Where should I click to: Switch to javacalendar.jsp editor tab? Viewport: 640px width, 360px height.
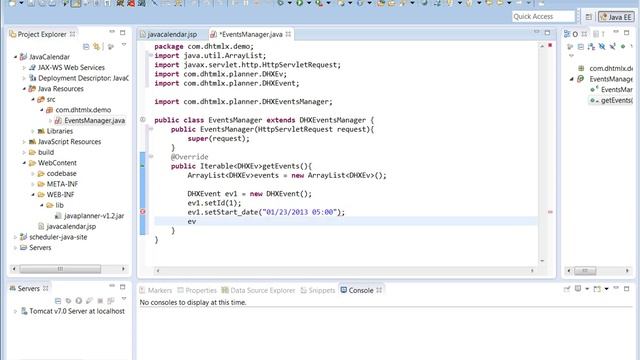169,34
